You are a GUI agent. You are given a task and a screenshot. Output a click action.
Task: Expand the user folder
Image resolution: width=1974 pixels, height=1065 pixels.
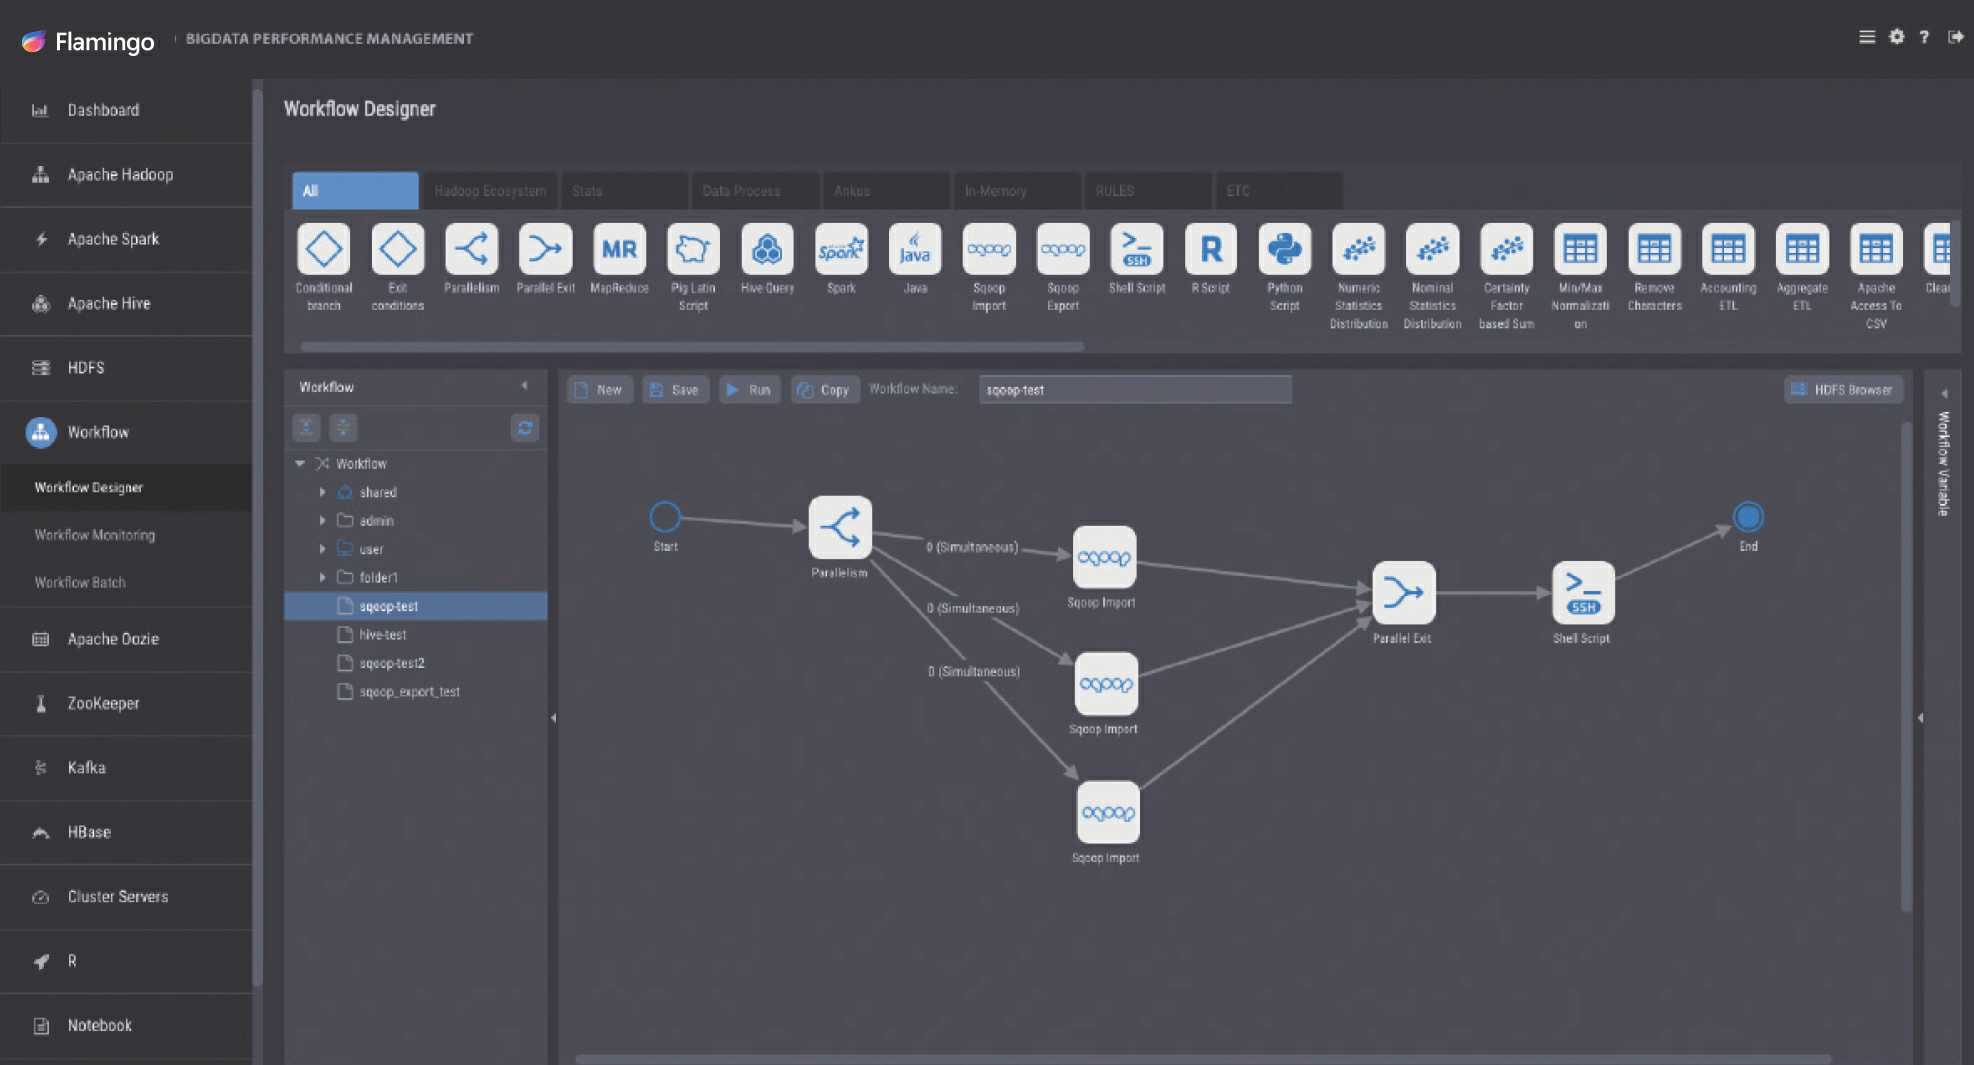pos(322,548)
